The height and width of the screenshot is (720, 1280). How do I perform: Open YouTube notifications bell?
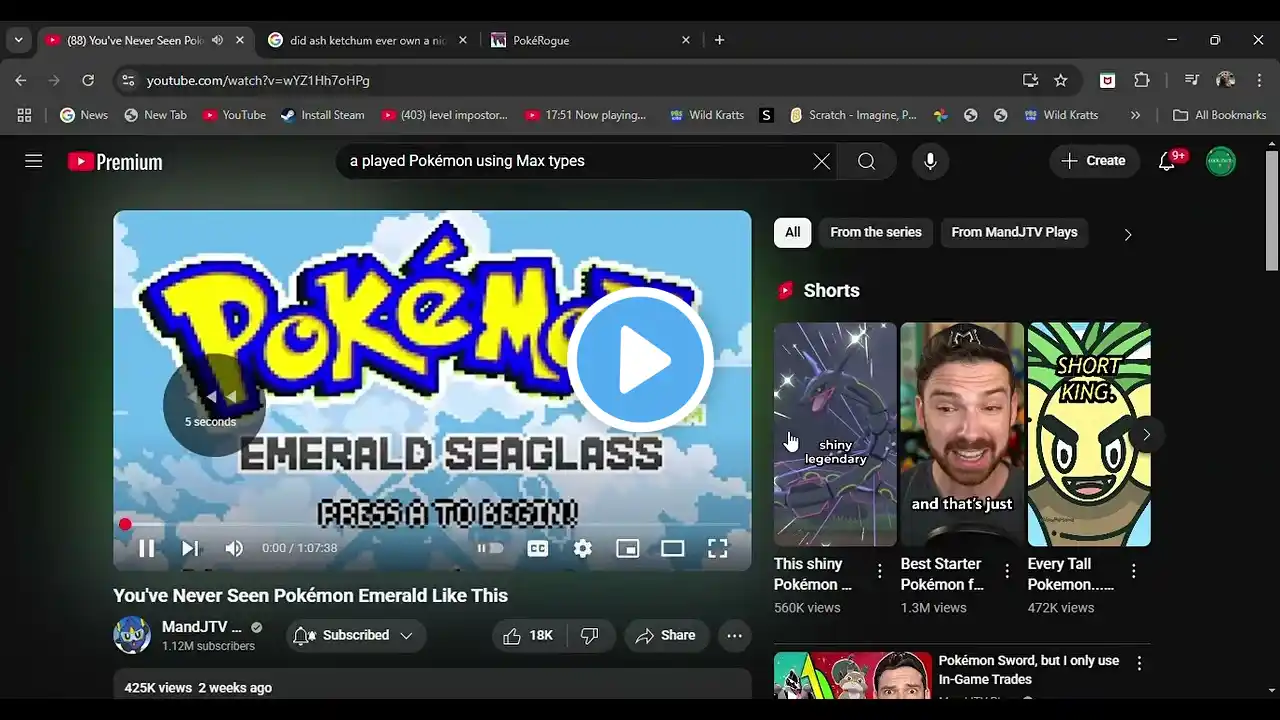(x=1167, y=161)
